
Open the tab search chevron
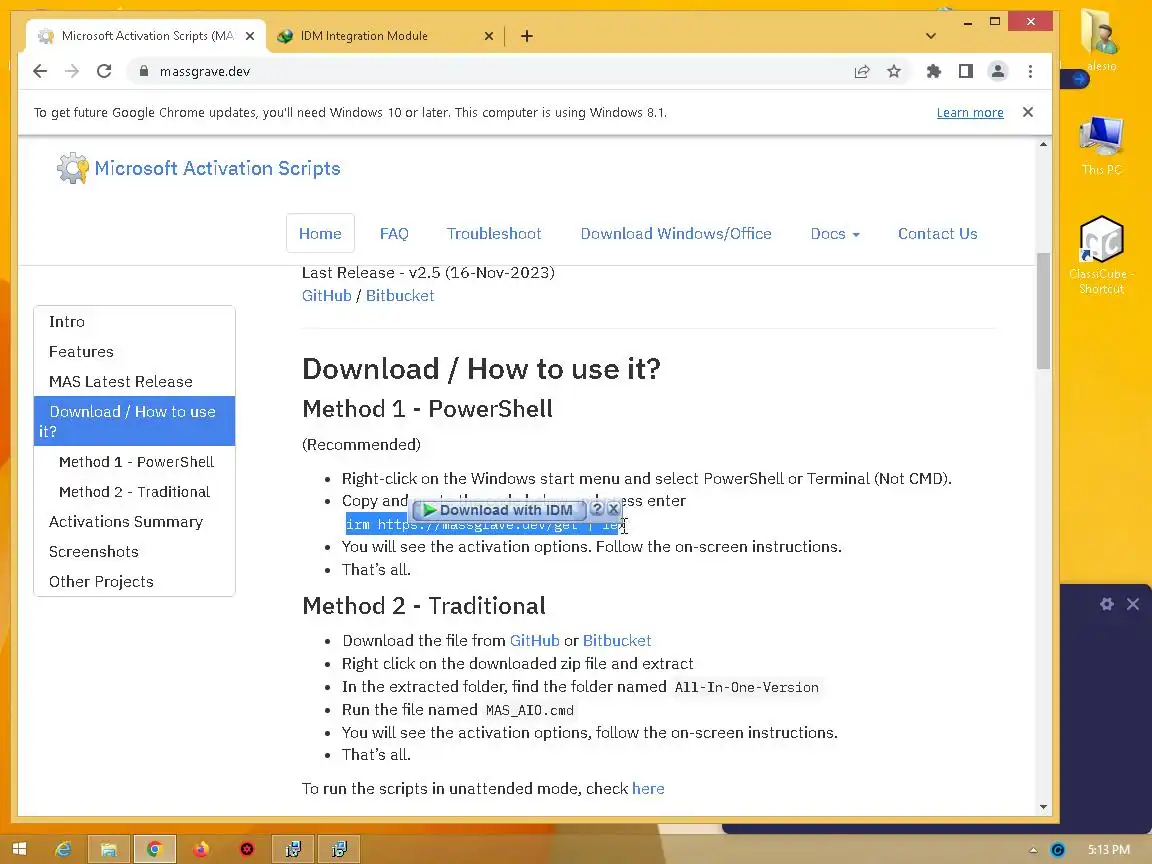point(931,36)
